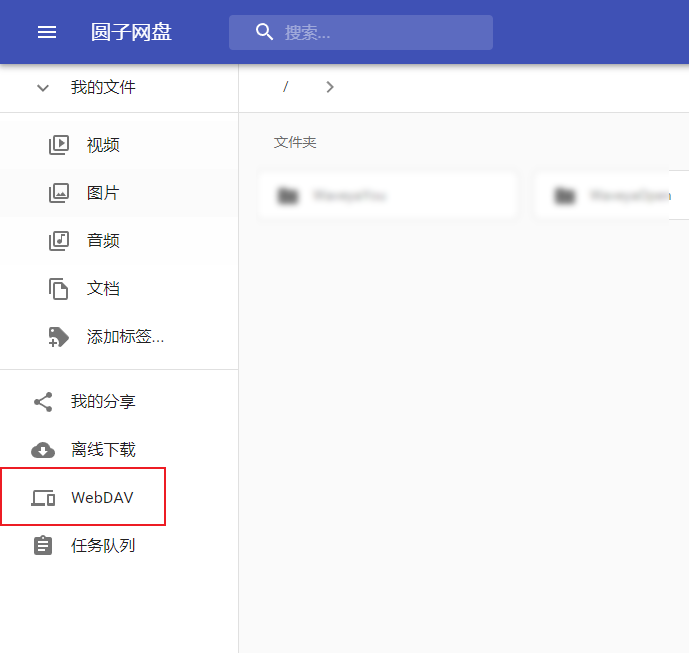Click the 添加标签 add tag icon

tap(59, 337)
